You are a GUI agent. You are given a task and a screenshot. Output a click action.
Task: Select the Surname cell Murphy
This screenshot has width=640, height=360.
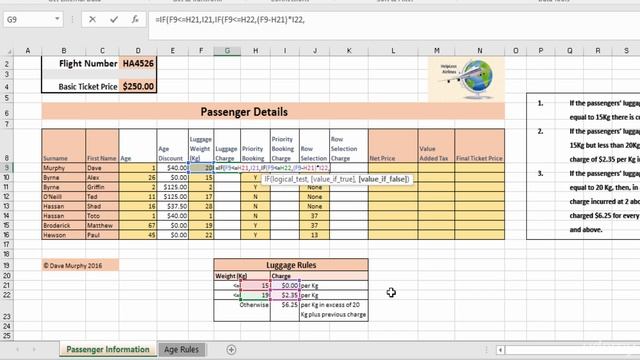click(64, 168)
